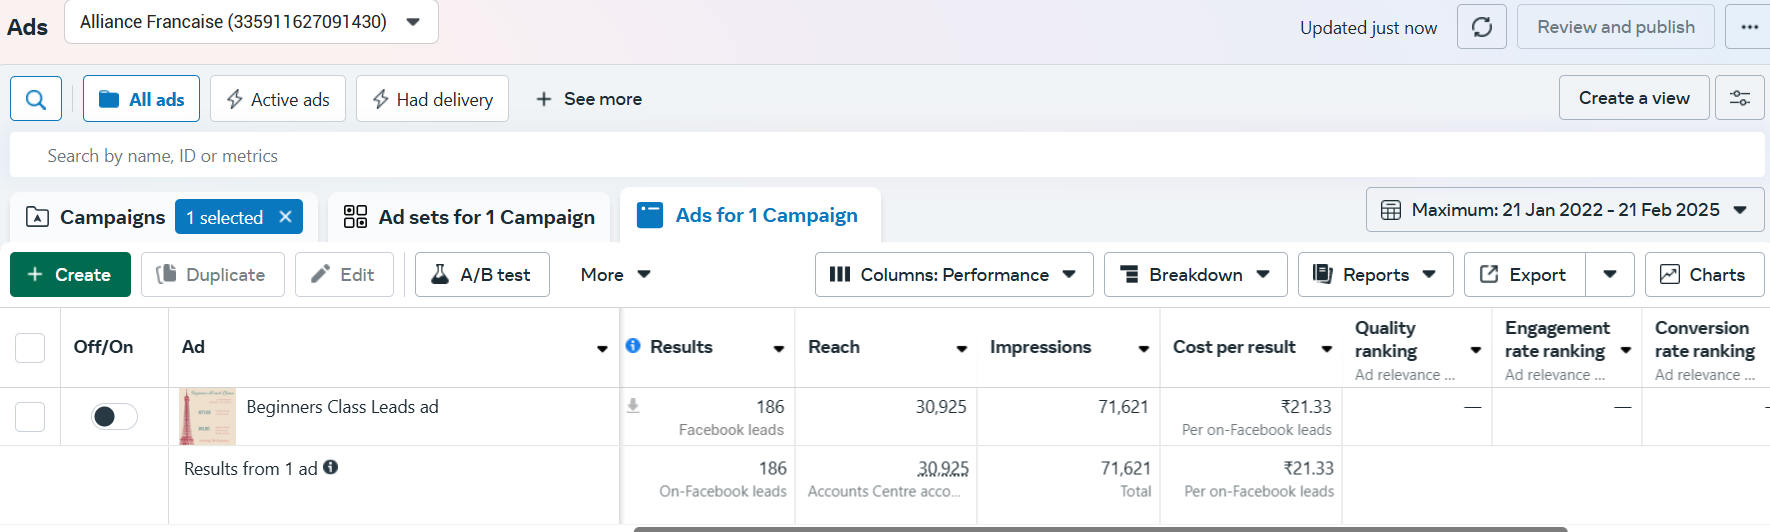
Task: Click the refresh data icon
Action: pyautogui.click(x=1481, y=27)
